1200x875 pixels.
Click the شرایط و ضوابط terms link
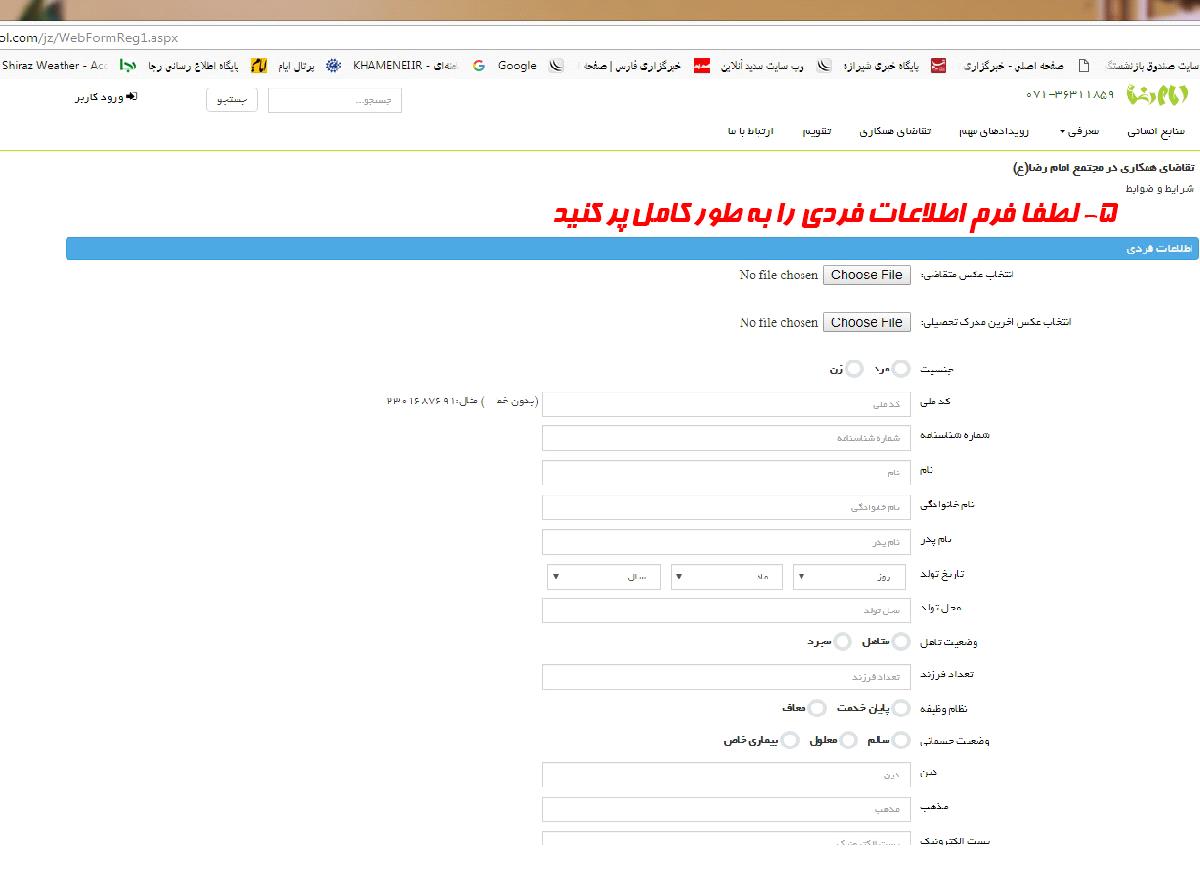click(x=1159, y=188)
